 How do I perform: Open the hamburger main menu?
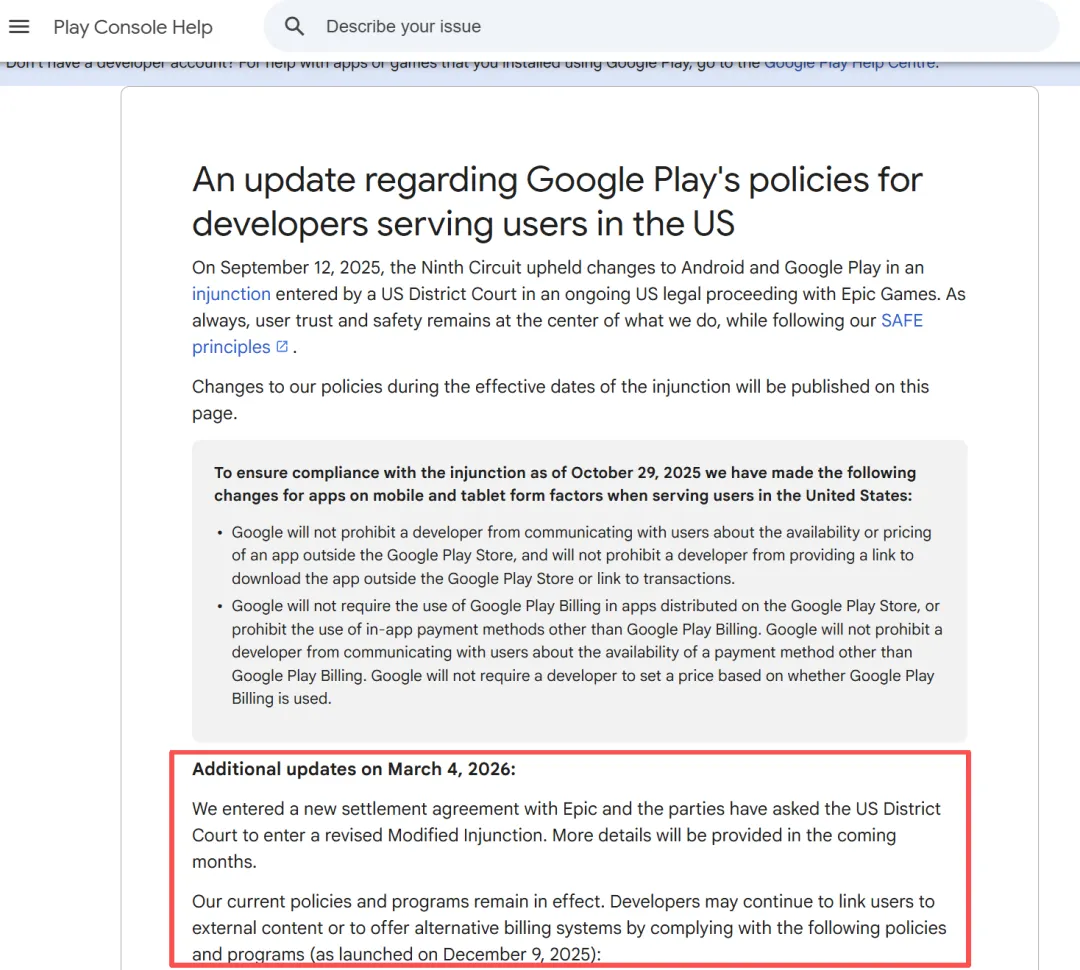pos(19,27)
